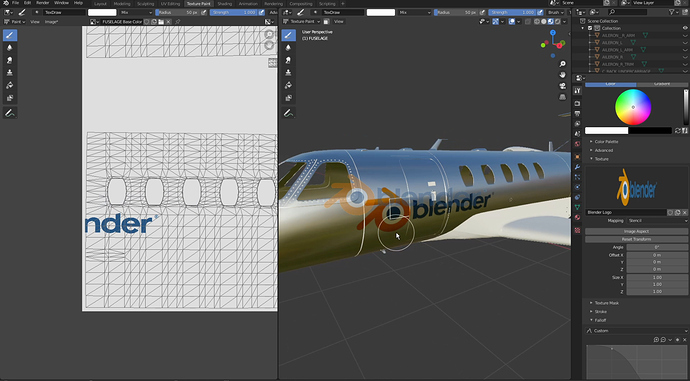Screen dimensions: 690x381
Task: Expand the Color Palette panel
Action: 606,142
